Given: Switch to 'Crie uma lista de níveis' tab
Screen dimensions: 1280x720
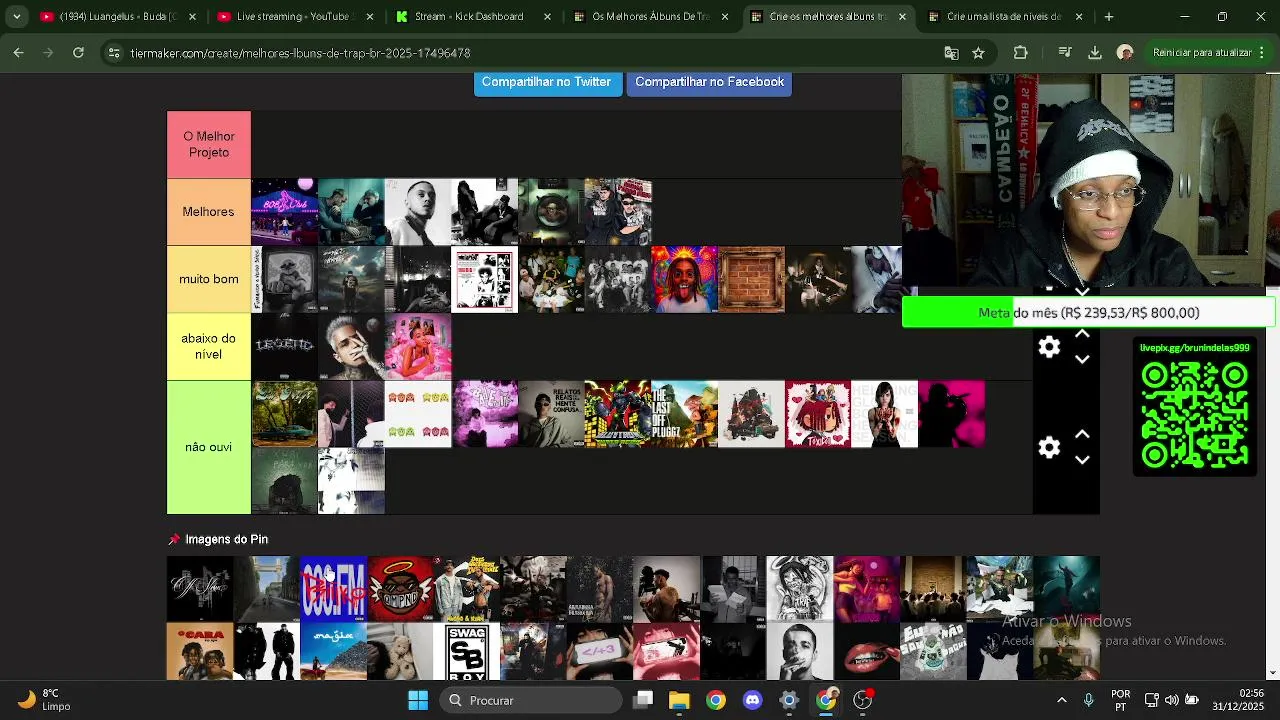Looking at the screenshot, I should coord(1005,17).
